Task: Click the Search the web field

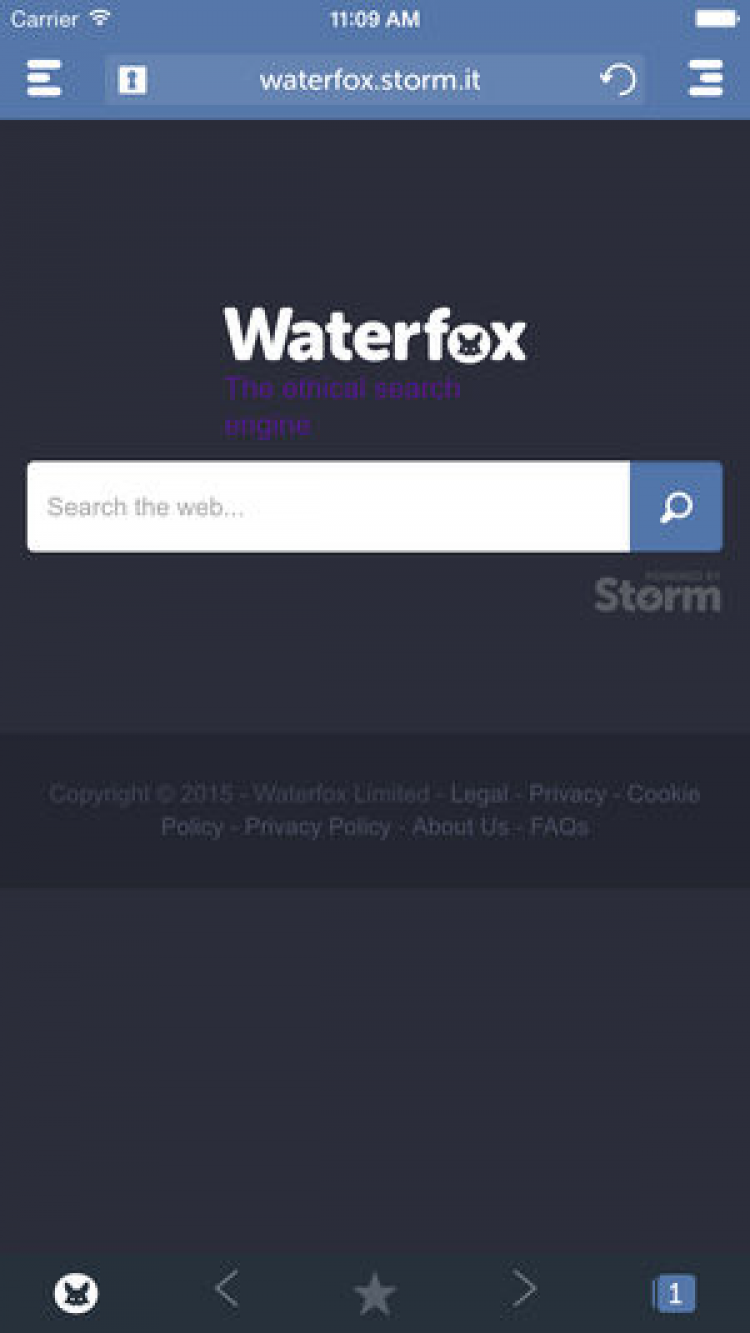Action: [x=328, y=506]
